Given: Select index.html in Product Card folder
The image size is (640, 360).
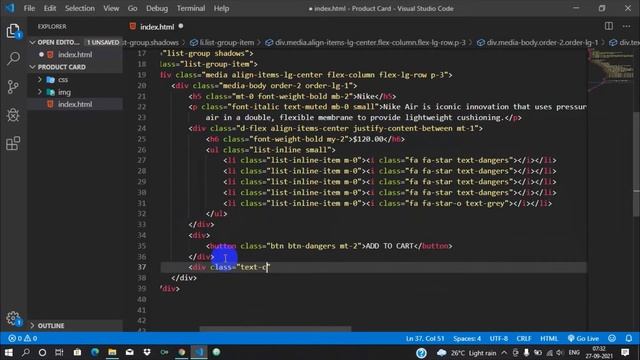Looking at the screenshot, I should [75, 104].
